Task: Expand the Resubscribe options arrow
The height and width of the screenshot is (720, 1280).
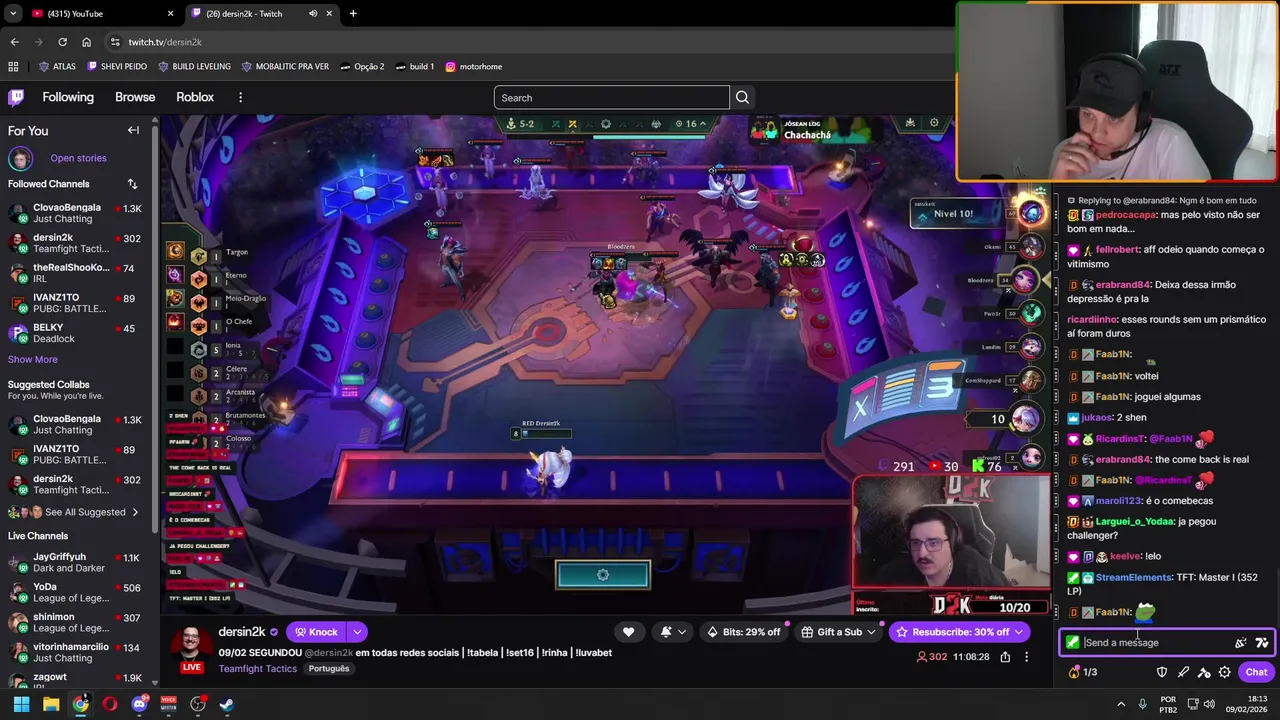Action: tap(1019, 632)
